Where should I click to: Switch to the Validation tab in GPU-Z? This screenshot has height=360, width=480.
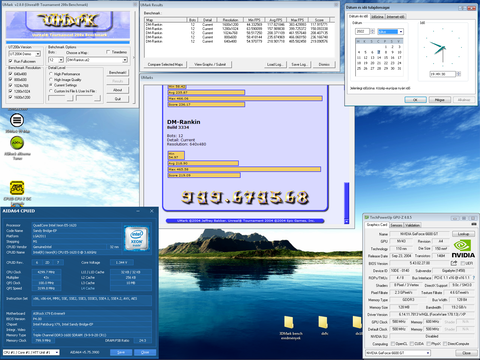(412, 225)
